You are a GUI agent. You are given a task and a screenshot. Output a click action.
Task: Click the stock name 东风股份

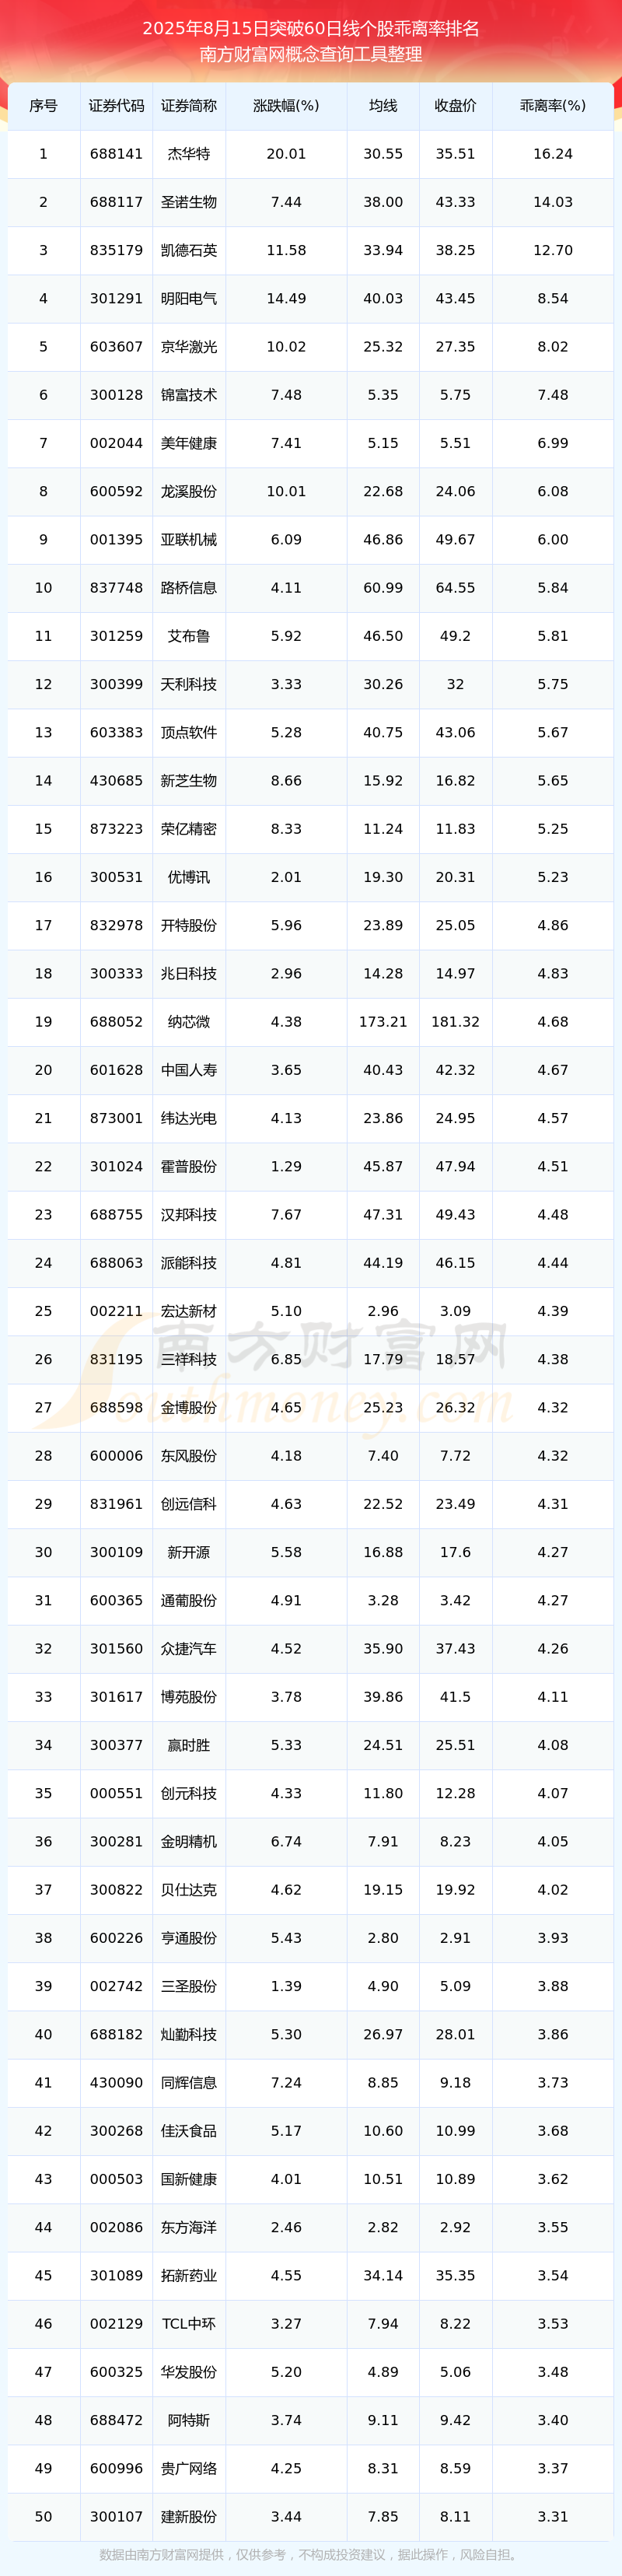pyautogui.click(x=189, y=1456)
